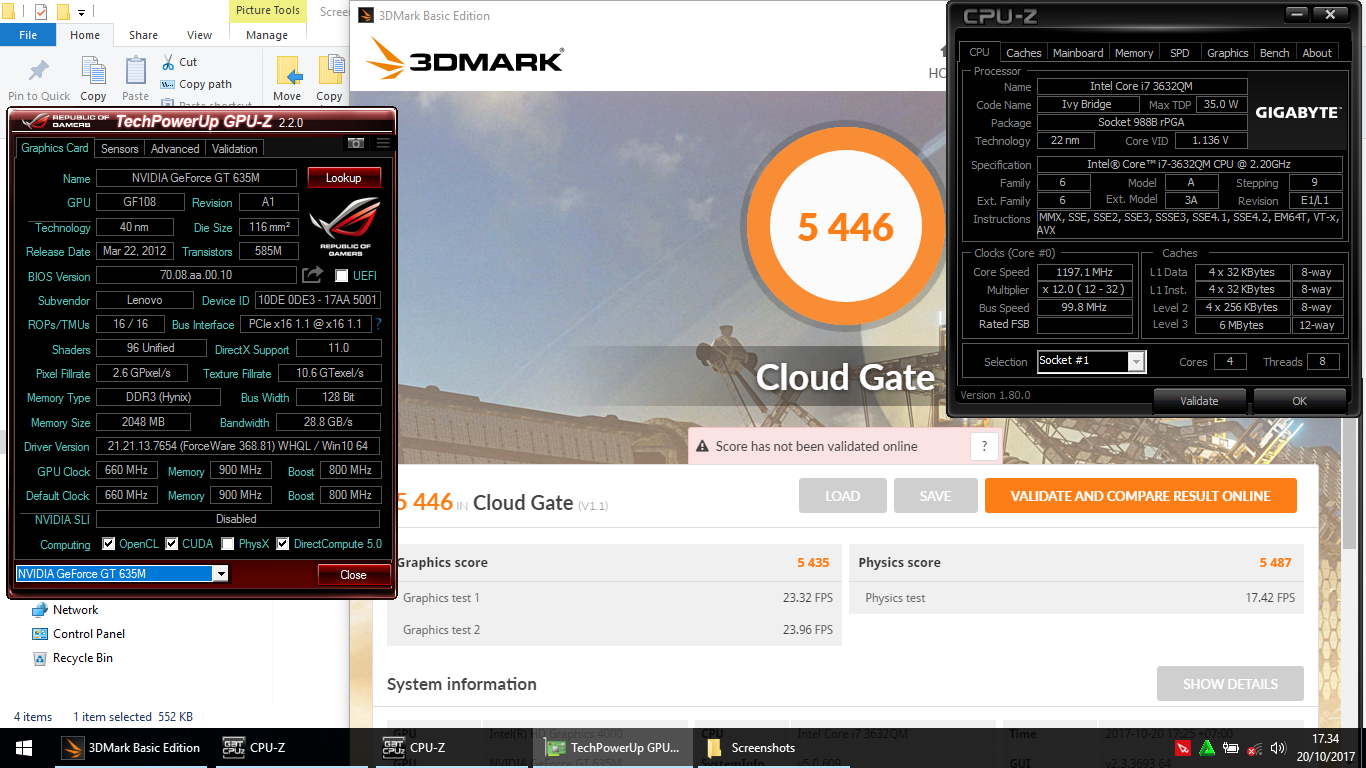
Task: Open Explorer File menu
Action: [x=28, y=35]
